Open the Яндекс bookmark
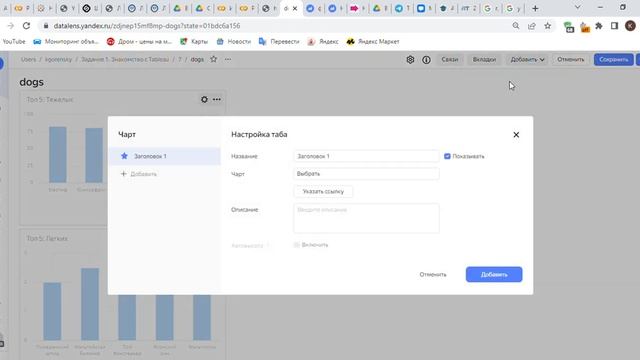This screenshot has height=360, width=640. coord(323,42)
